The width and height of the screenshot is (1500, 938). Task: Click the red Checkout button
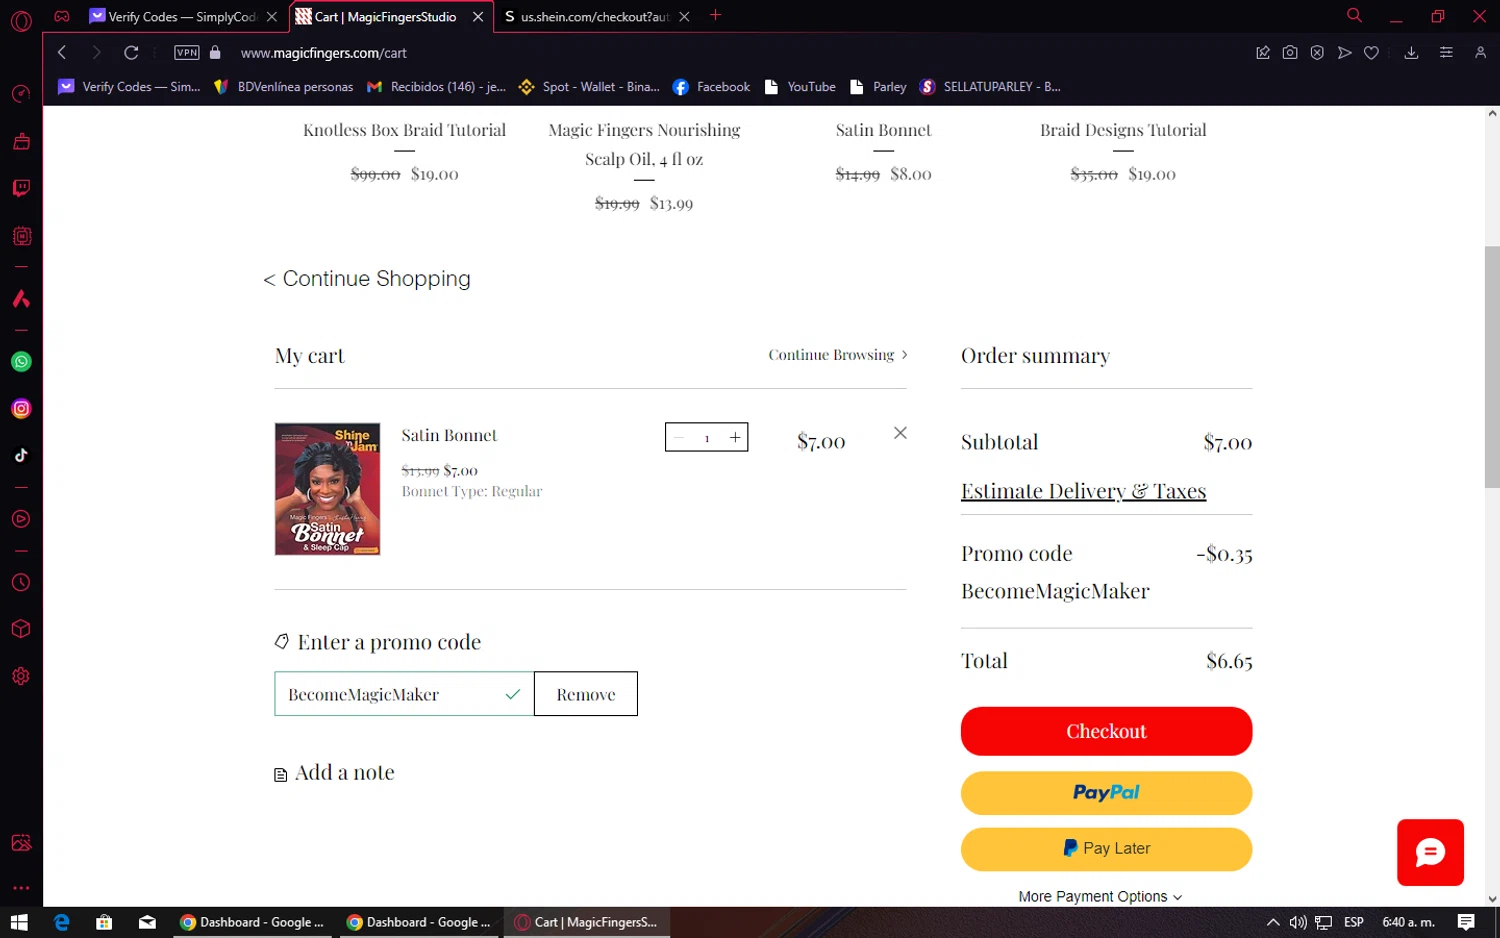click(x=1106, y=731)
